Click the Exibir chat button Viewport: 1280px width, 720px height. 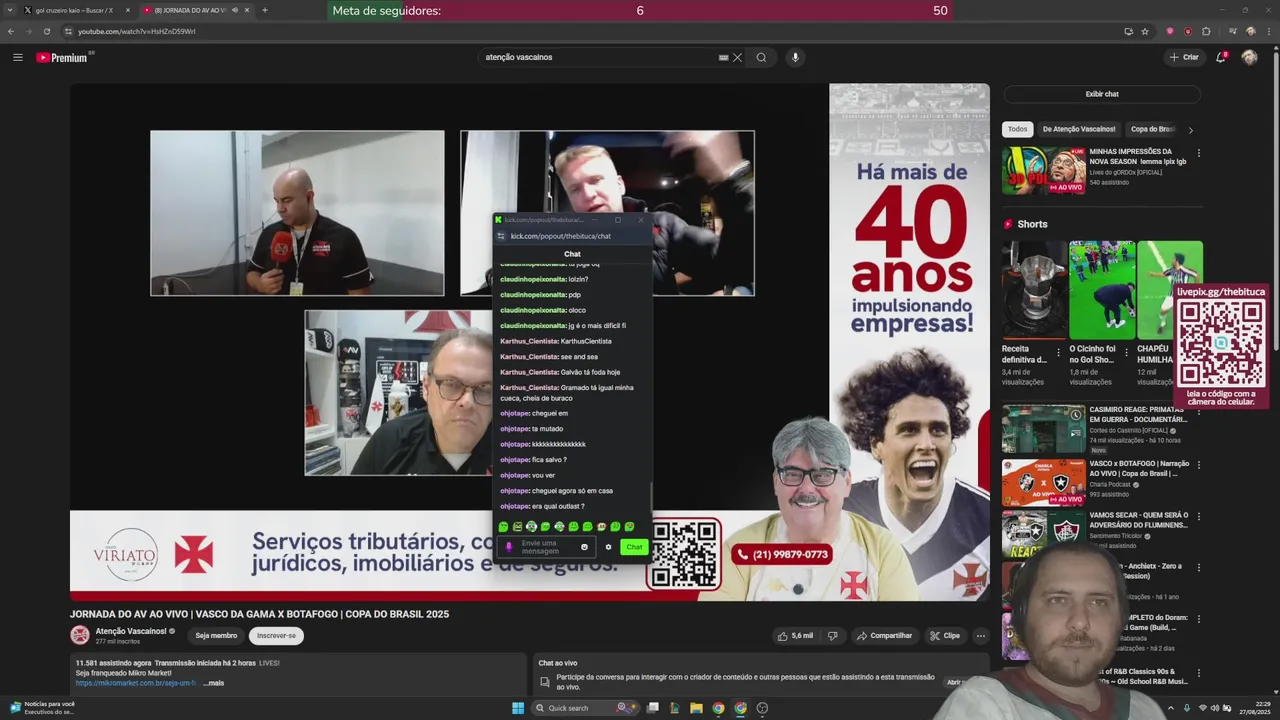click(1102, 94)
